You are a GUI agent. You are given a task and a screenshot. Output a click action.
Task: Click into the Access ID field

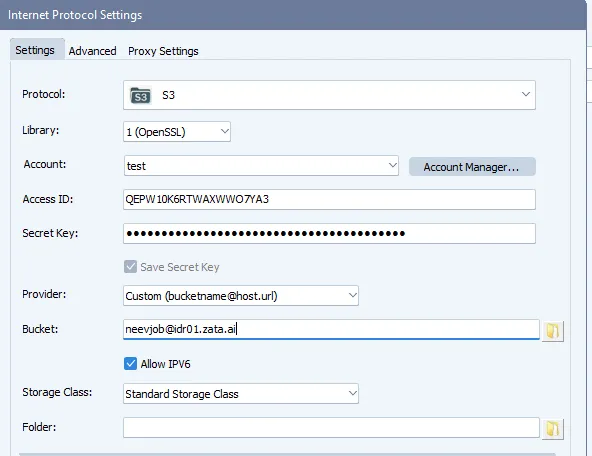[x=329, y=199]
